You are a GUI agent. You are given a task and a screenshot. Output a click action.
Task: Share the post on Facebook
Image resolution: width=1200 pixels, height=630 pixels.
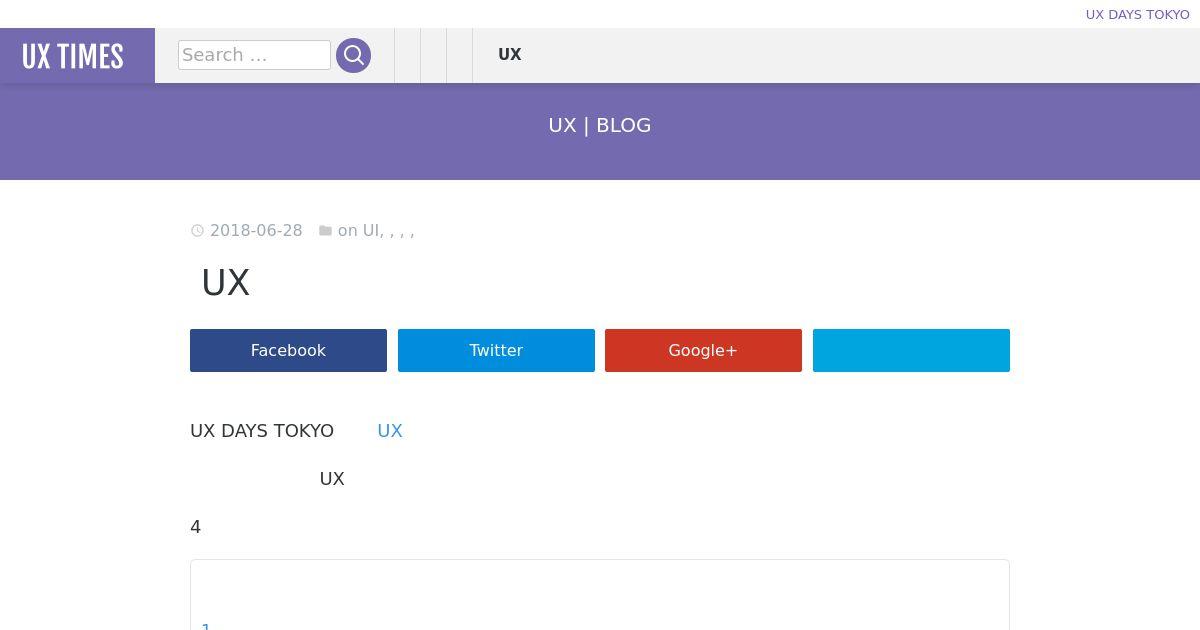[x=288, y=350]
